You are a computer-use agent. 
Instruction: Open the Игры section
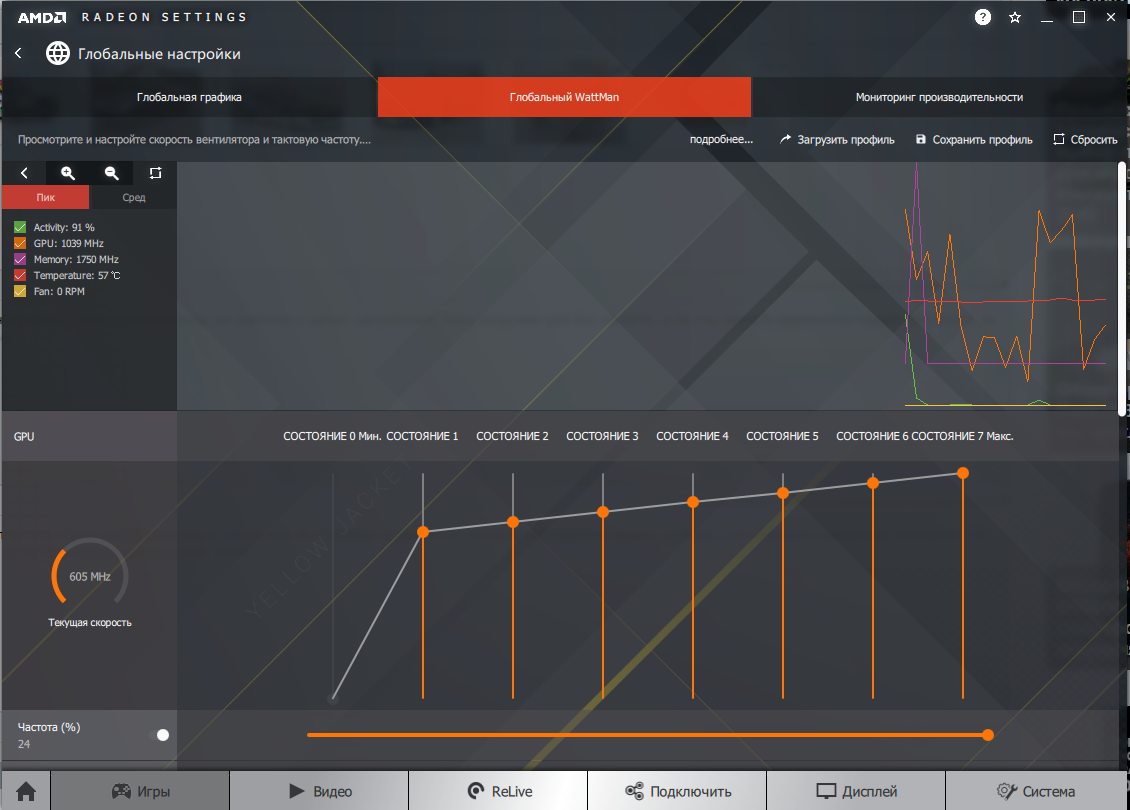(141, 791)
